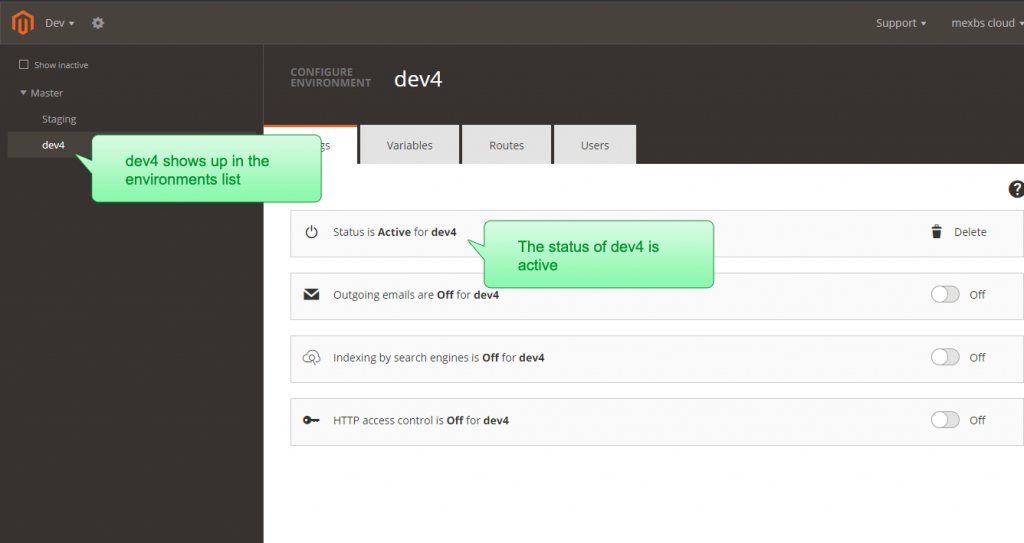The image size is (1024, 543).
Task: Select the dev4 environment in sidebar
Action: [x=53, y=145]
